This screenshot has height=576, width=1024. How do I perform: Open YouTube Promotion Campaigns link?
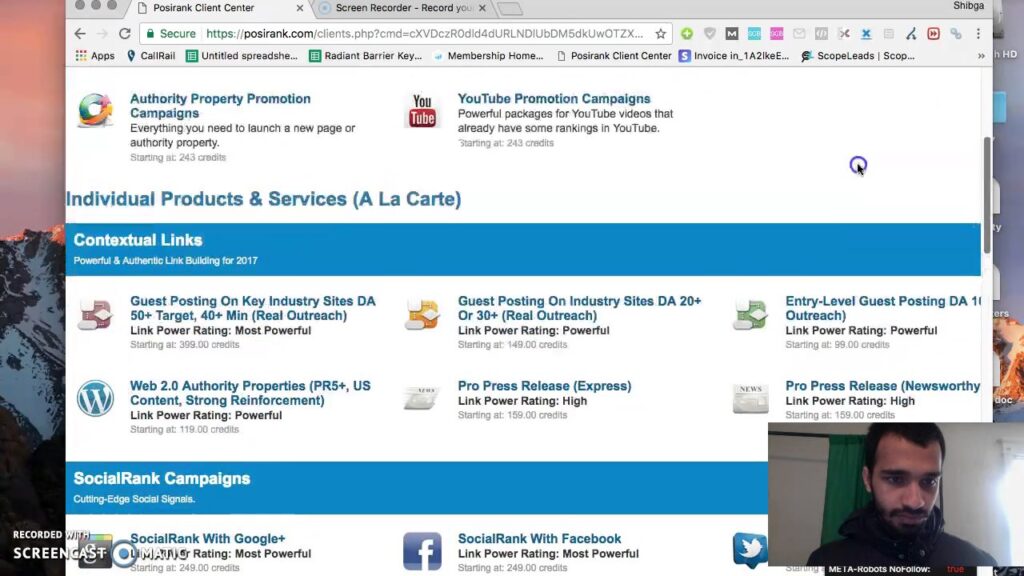click(x=554, y=99)
